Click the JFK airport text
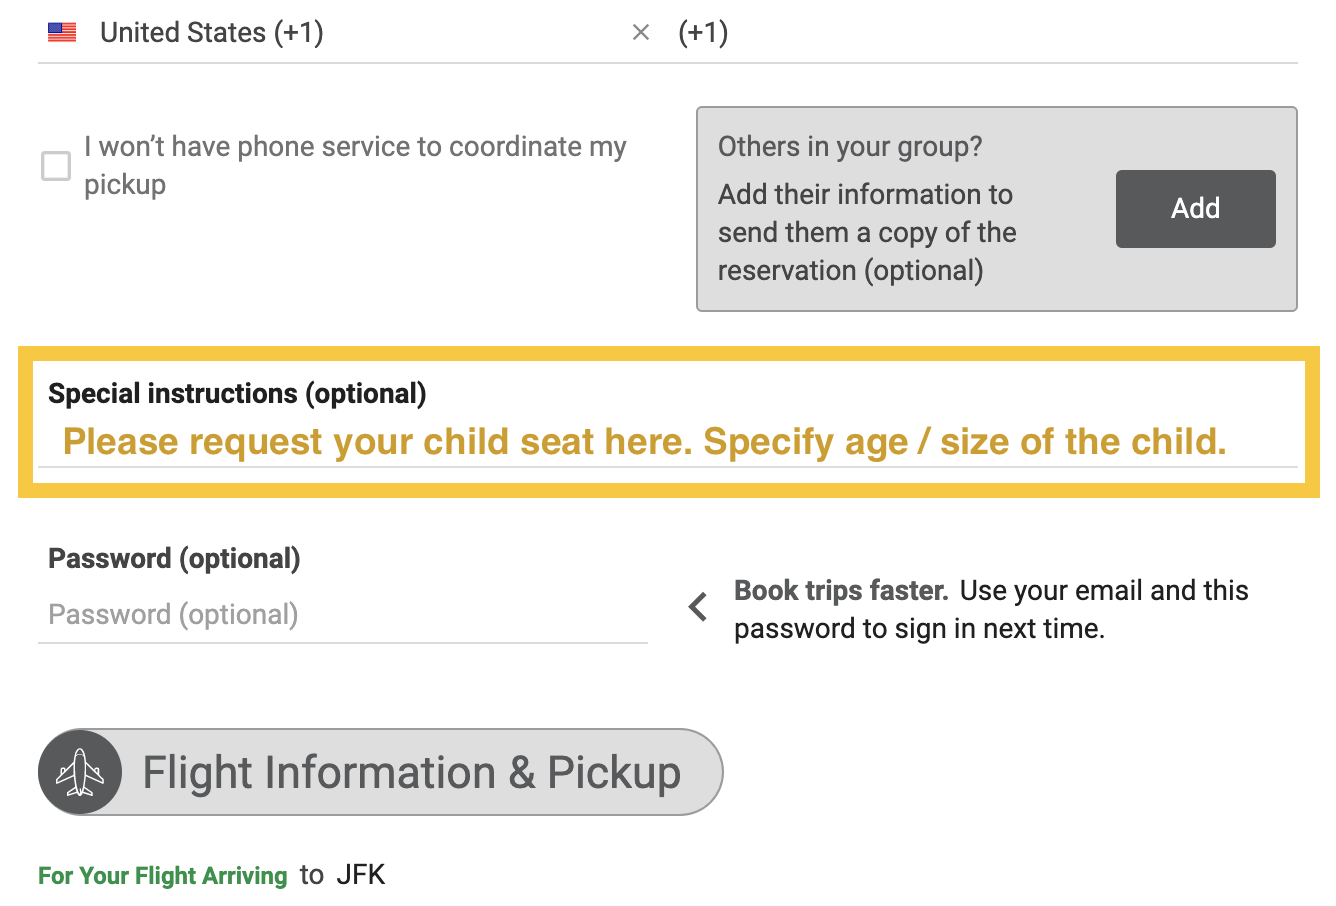1336x906 pixels. 362,873
